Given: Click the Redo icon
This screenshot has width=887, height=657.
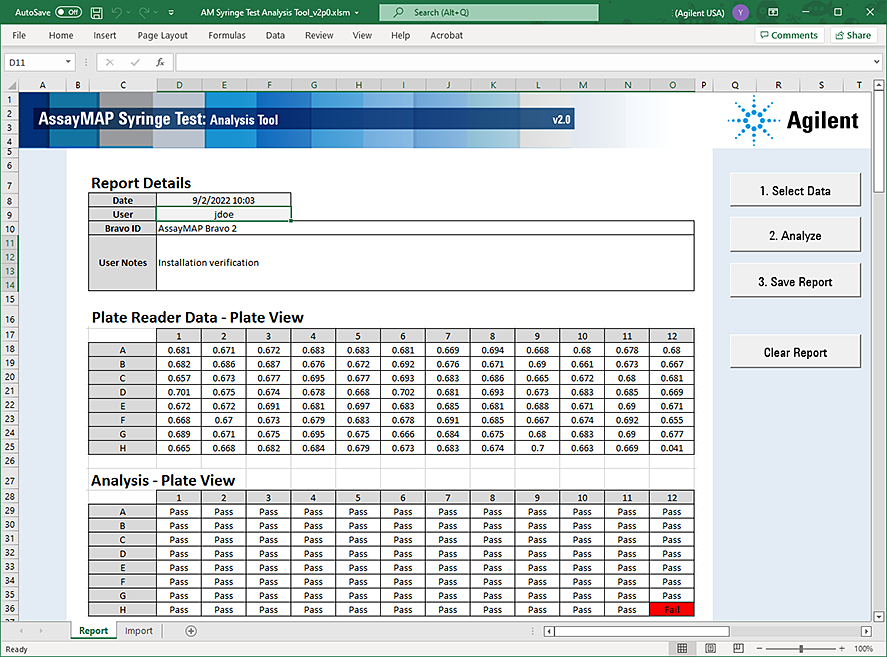Looking at the screenshot, I should [x=144, y=12].
